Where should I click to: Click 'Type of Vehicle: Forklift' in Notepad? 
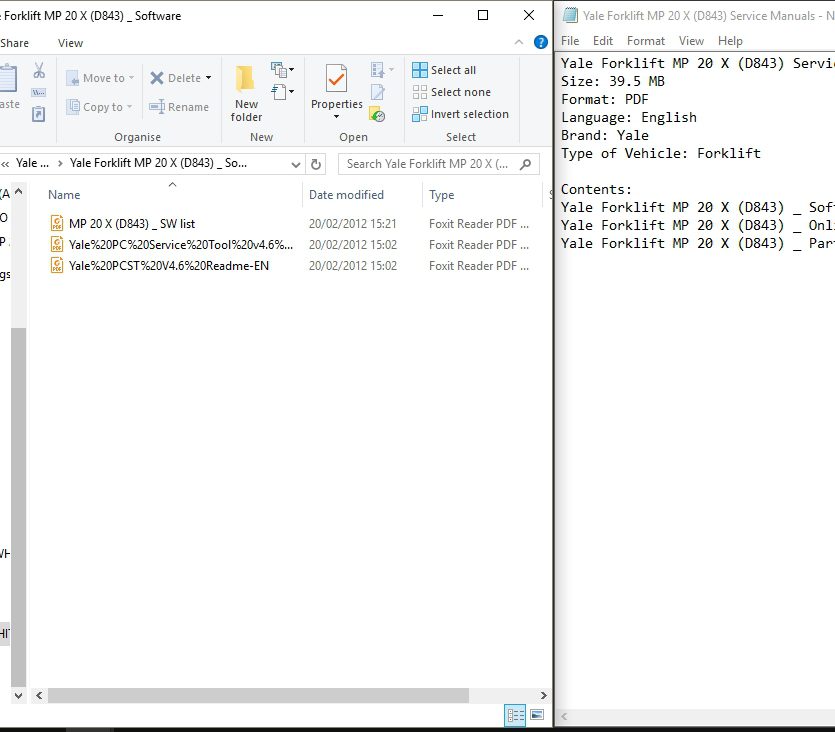pyautogui.click(x=660, y=153)
